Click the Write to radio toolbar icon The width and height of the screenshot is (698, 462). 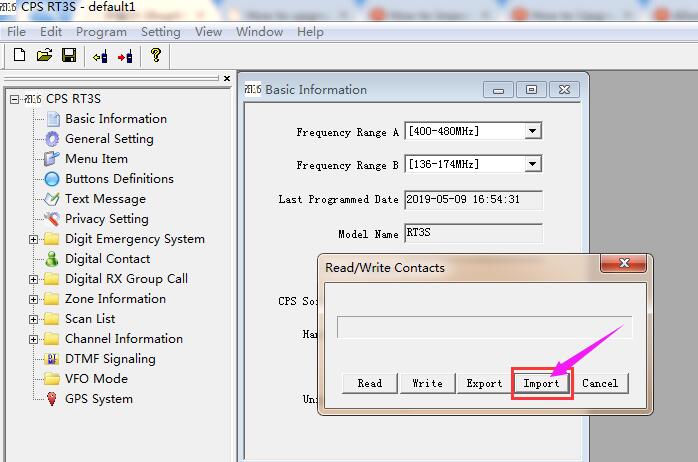coord(125,56)
